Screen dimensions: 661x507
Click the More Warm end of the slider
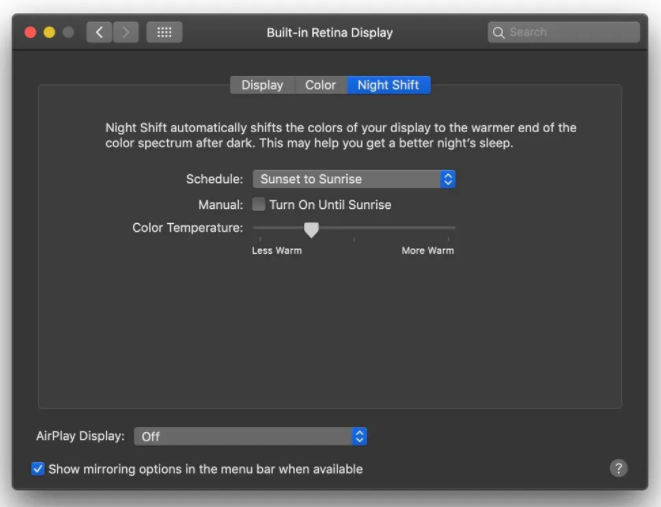452,229
